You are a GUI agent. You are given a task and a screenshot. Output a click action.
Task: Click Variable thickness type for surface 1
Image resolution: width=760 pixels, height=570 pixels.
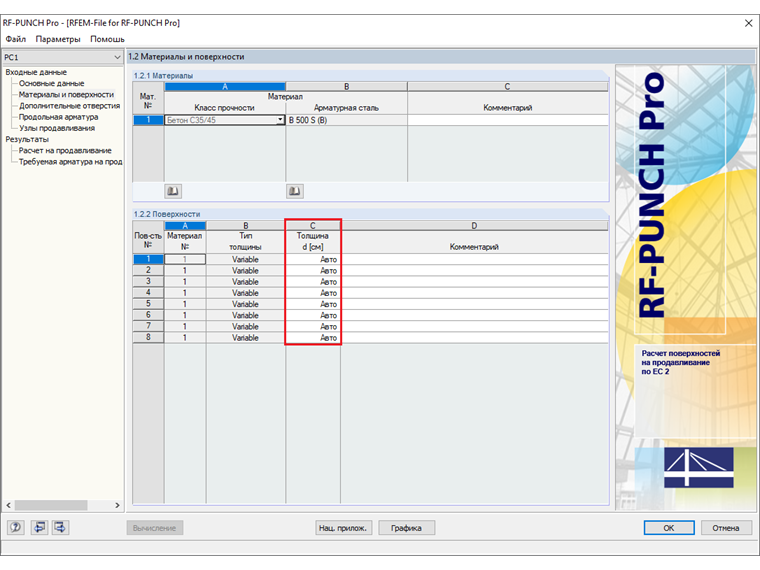245,259
